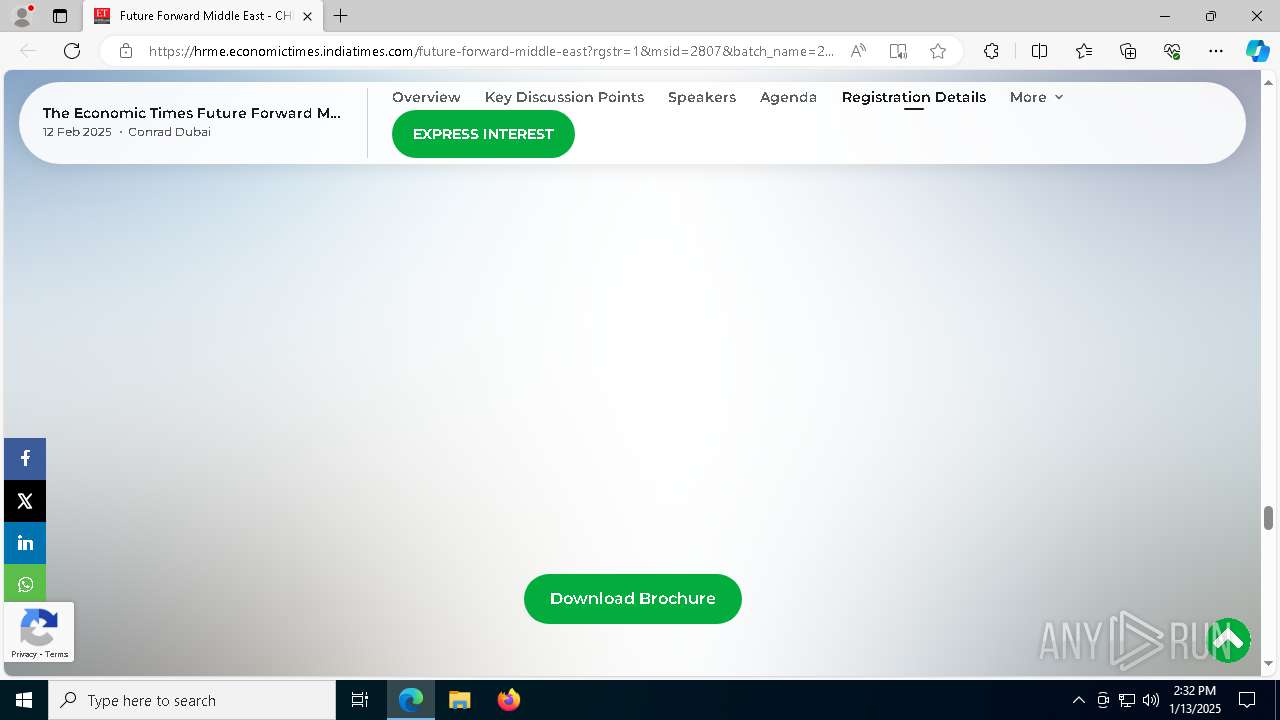The image size is (1280, 720).
Task: Select the Future Forward Middle East tab
Action: click(203, 16)
